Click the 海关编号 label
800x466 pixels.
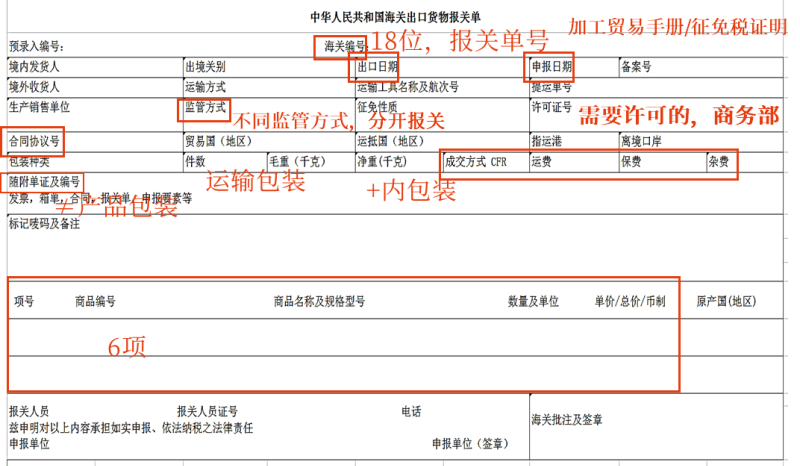click(345, 46)
